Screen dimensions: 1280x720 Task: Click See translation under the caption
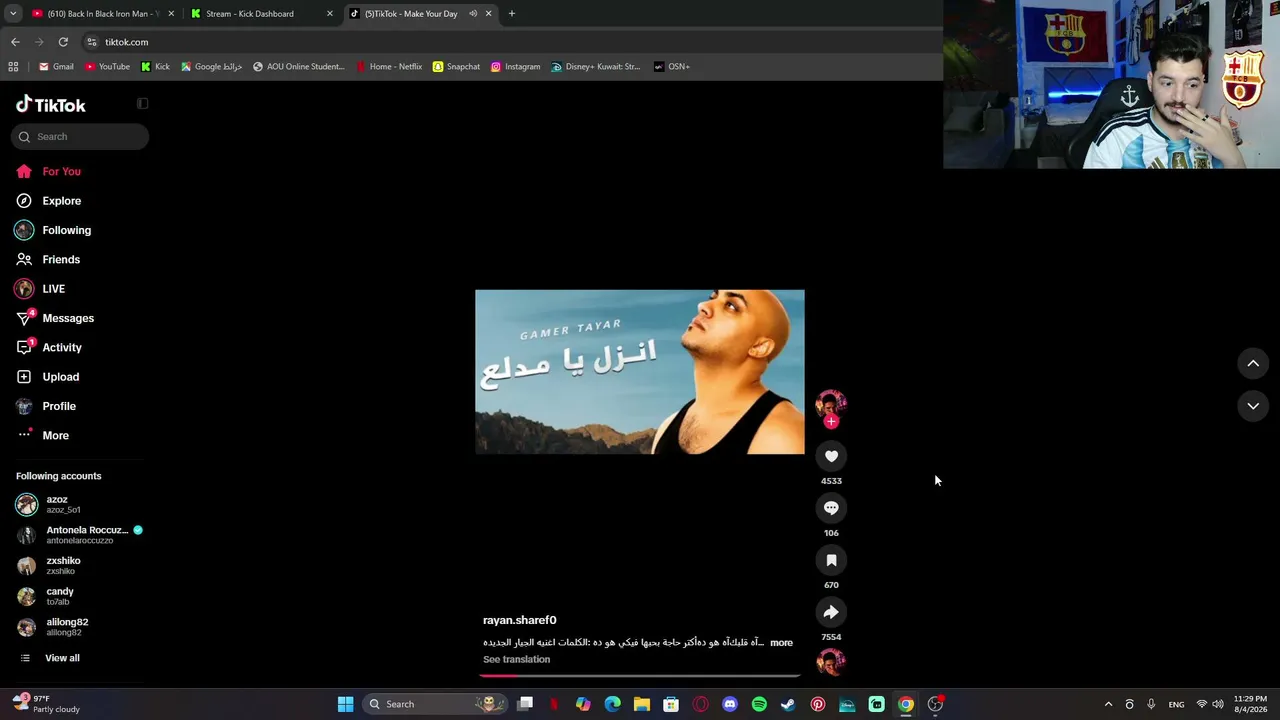516,660
